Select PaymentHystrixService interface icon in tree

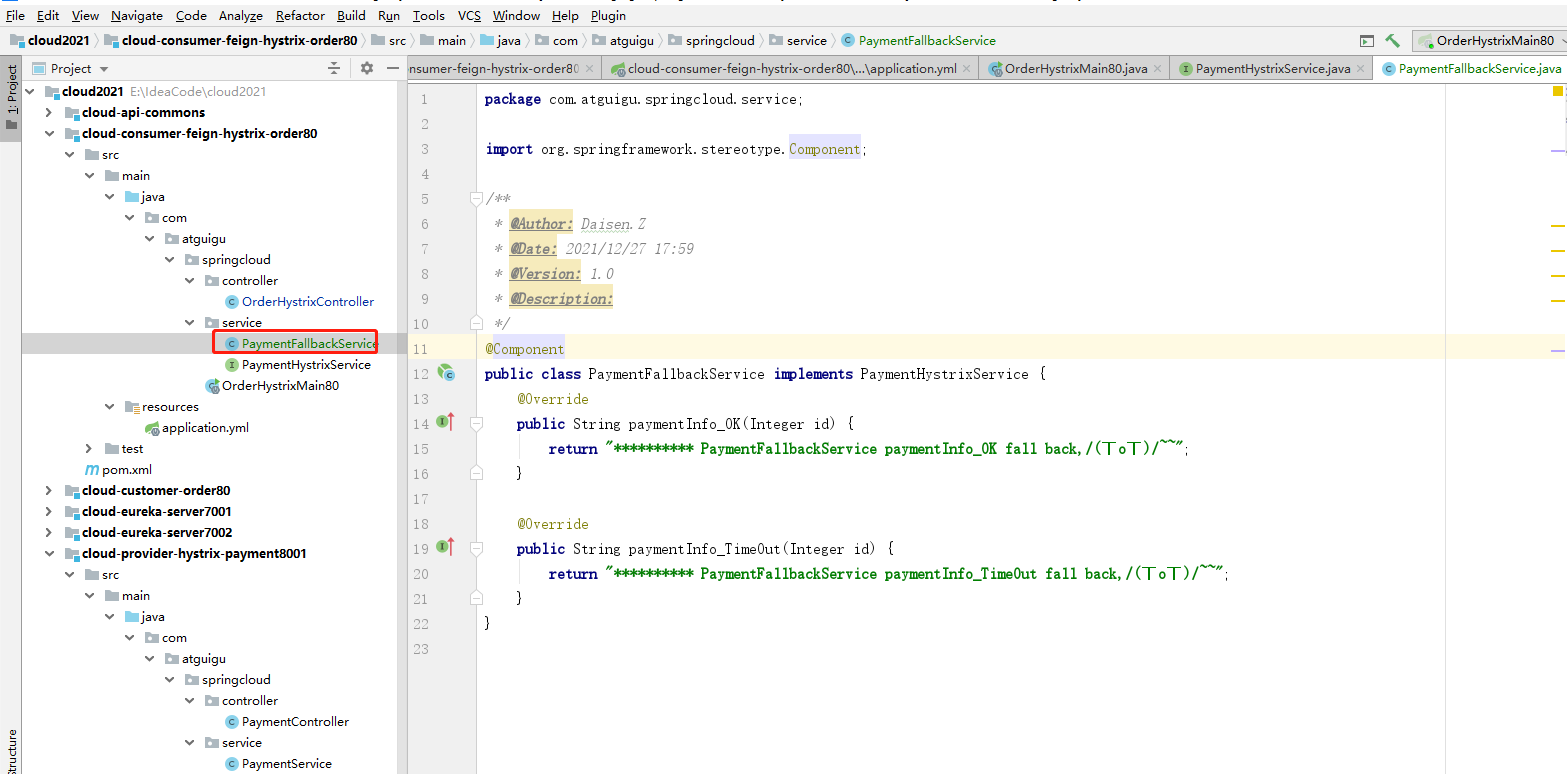[232, 364]
